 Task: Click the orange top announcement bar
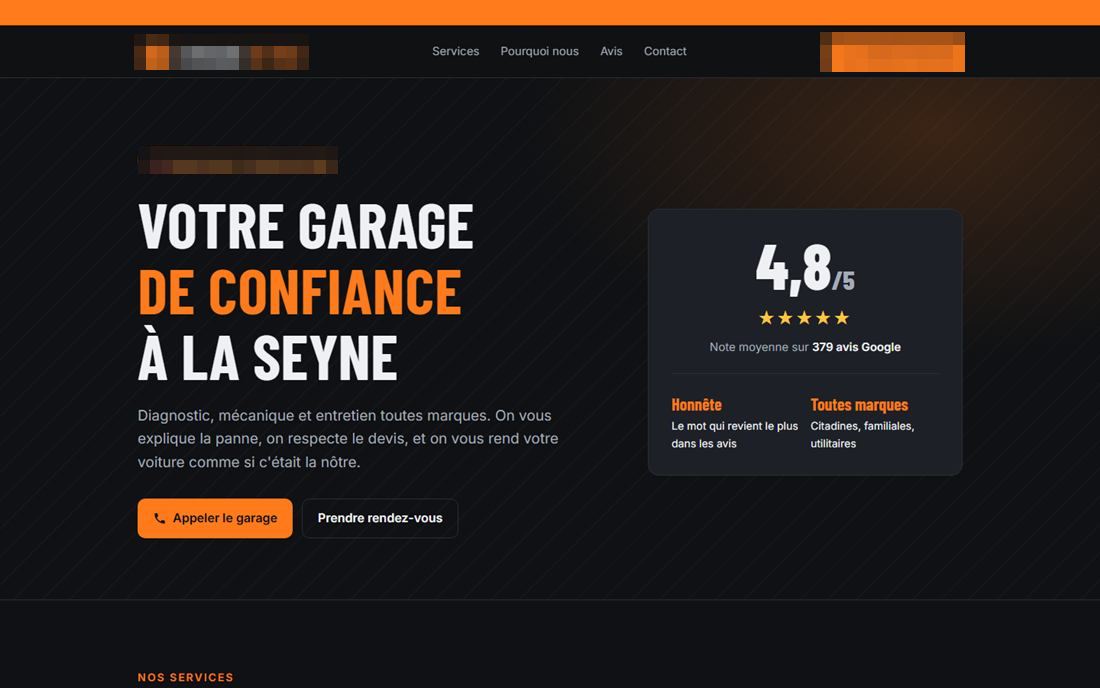click(550, 13)
